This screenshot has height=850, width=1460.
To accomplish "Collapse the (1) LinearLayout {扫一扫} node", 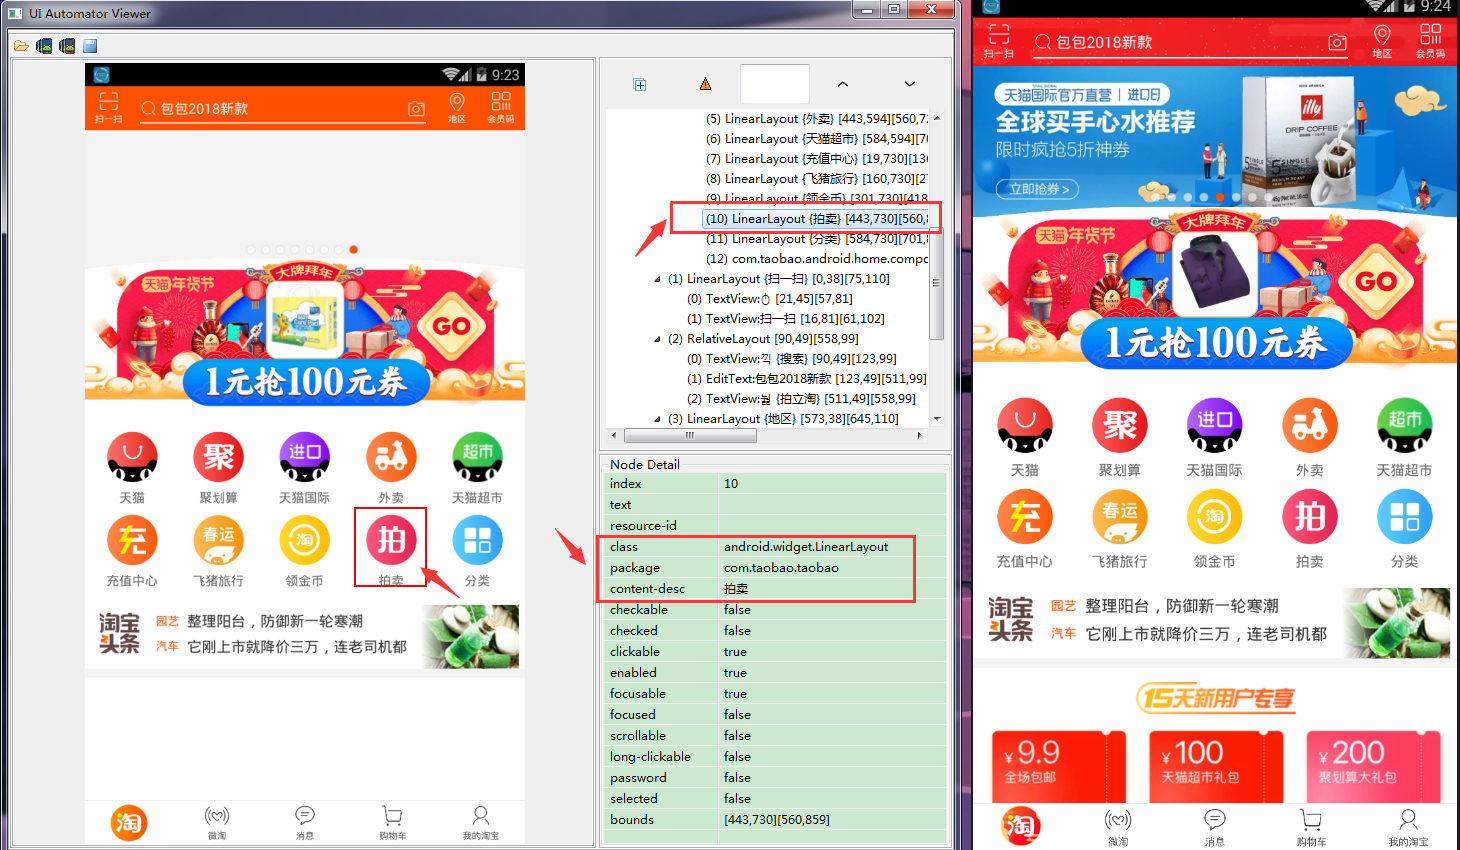I will (x=657, y=279).
